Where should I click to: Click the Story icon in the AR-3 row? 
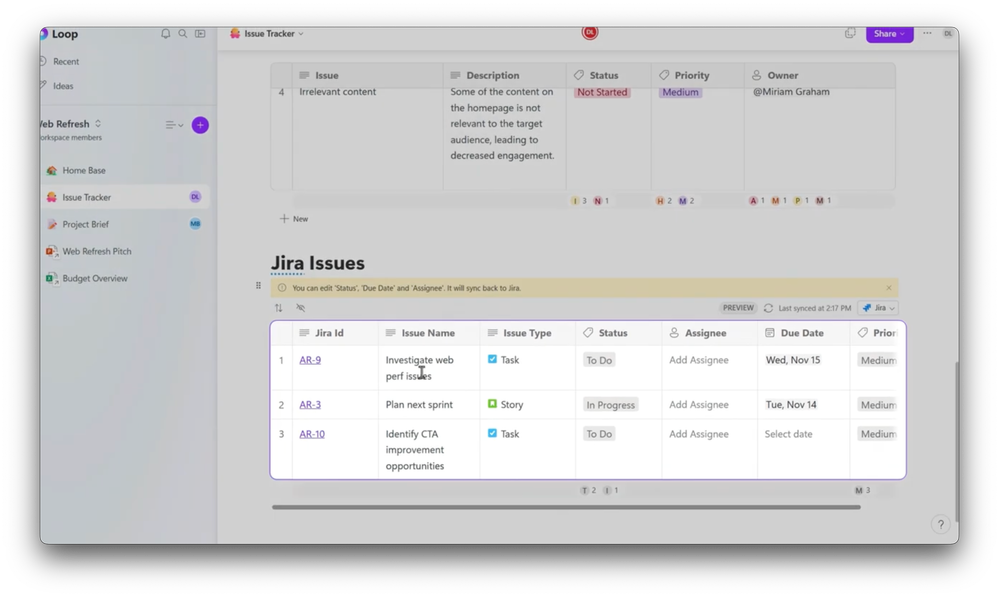[x=492, y=404]
